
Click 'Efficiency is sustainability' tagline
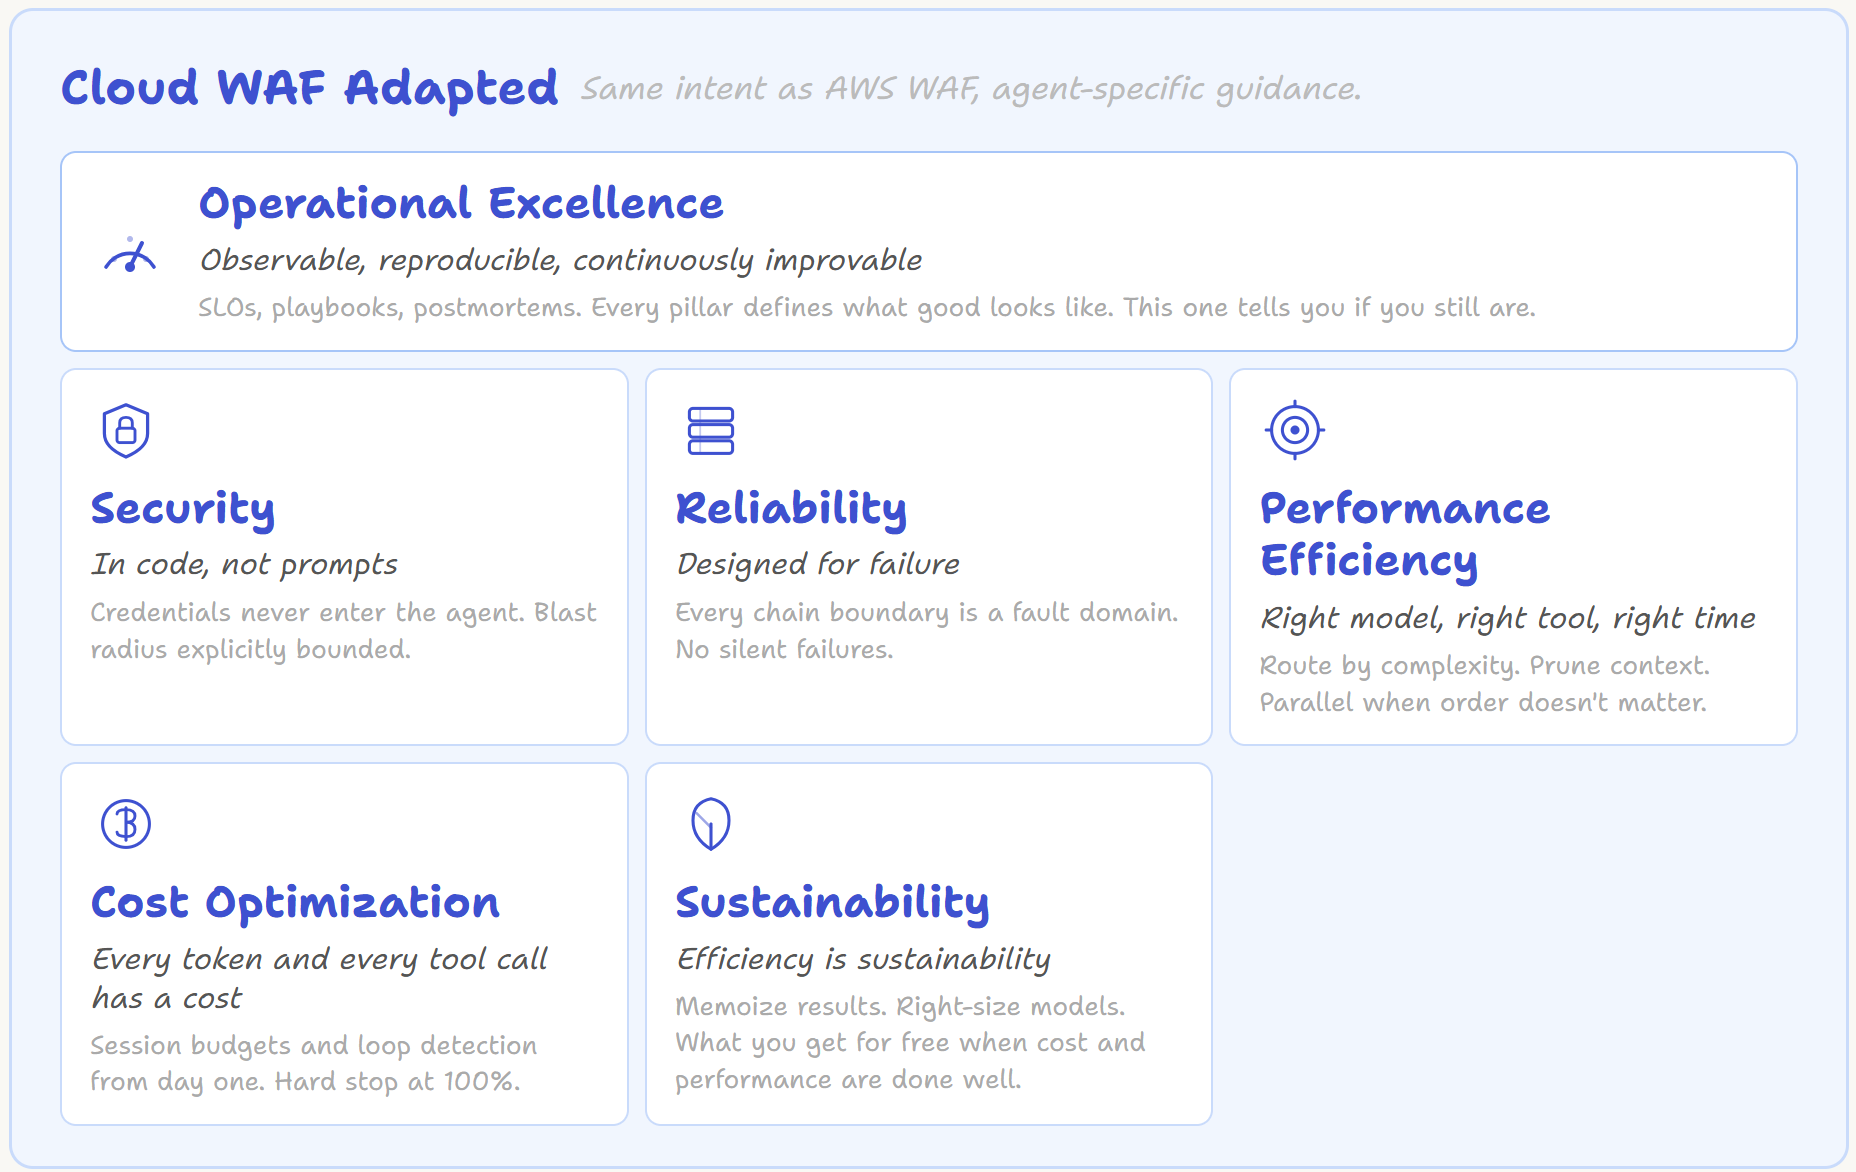864,960
